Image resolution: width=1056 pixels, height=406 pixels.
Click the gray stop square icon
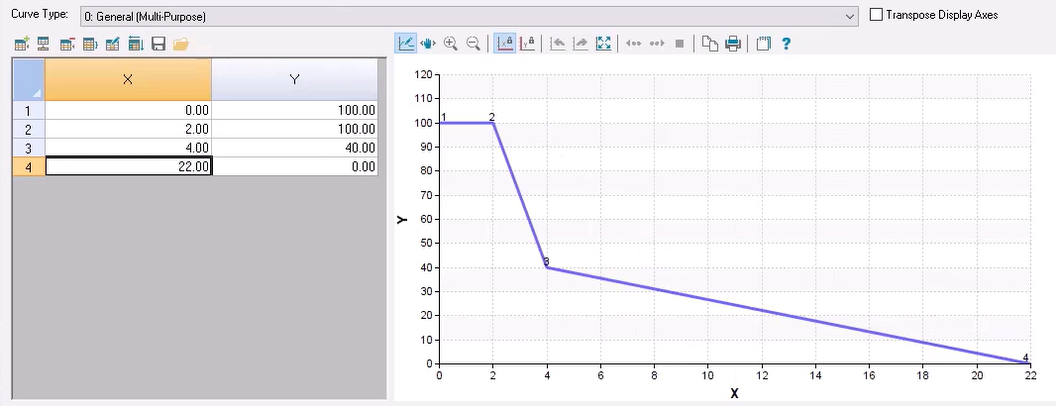pyautogui.click(x=680, y=44)
